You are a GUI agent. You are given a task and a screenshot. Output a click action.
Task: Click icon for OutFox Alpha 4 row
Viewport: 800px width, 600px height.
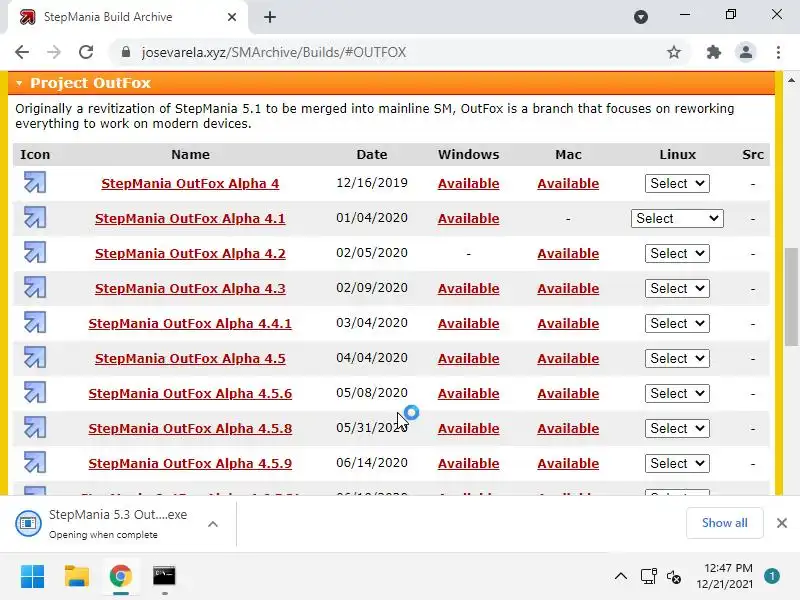point(35,182)
